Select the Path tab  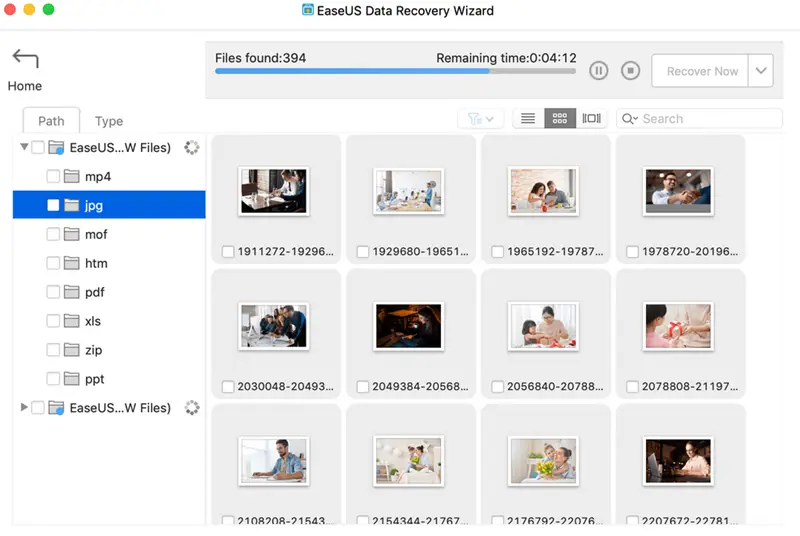[x=51, y=121]
